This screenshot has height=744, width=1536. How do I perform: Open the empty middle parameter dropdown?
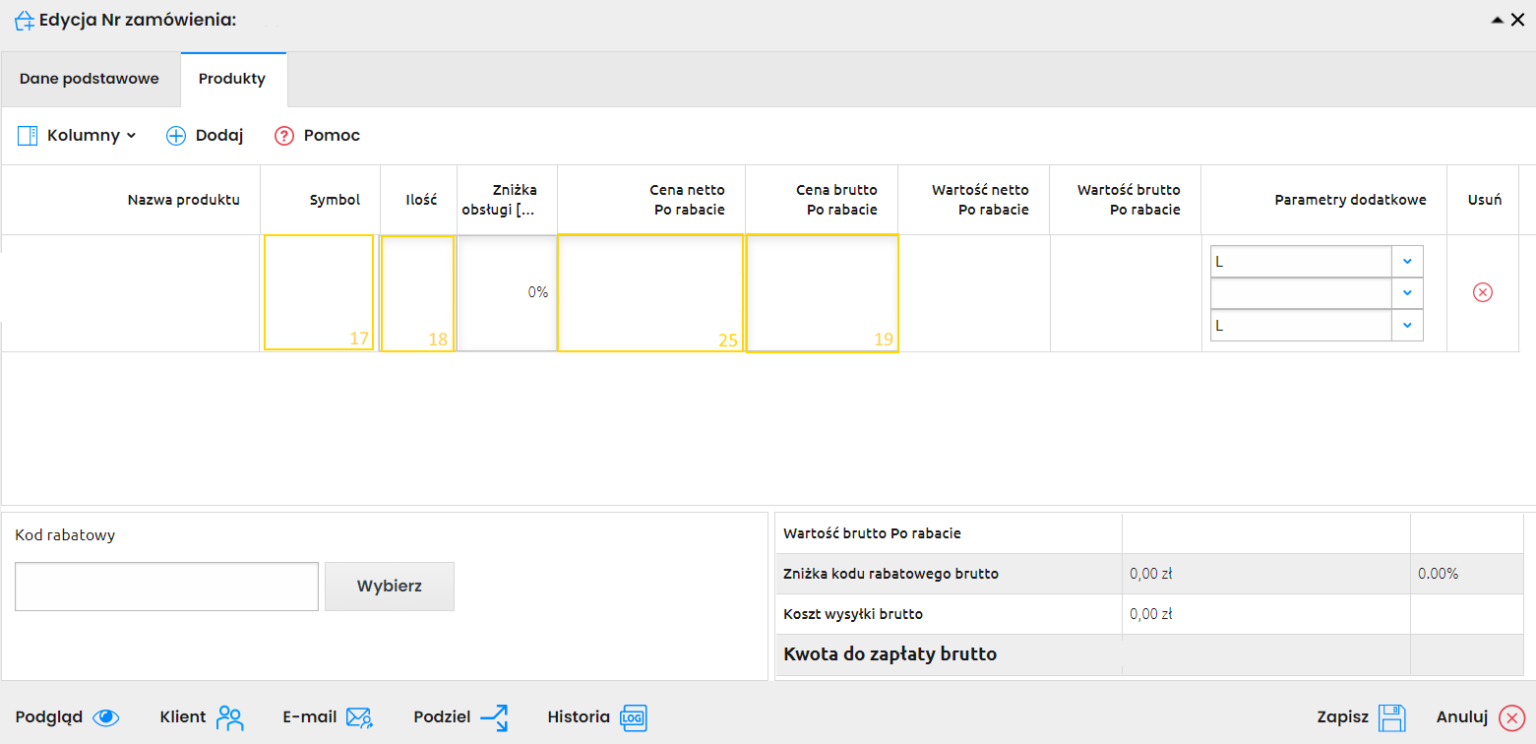click(1406, 293)
